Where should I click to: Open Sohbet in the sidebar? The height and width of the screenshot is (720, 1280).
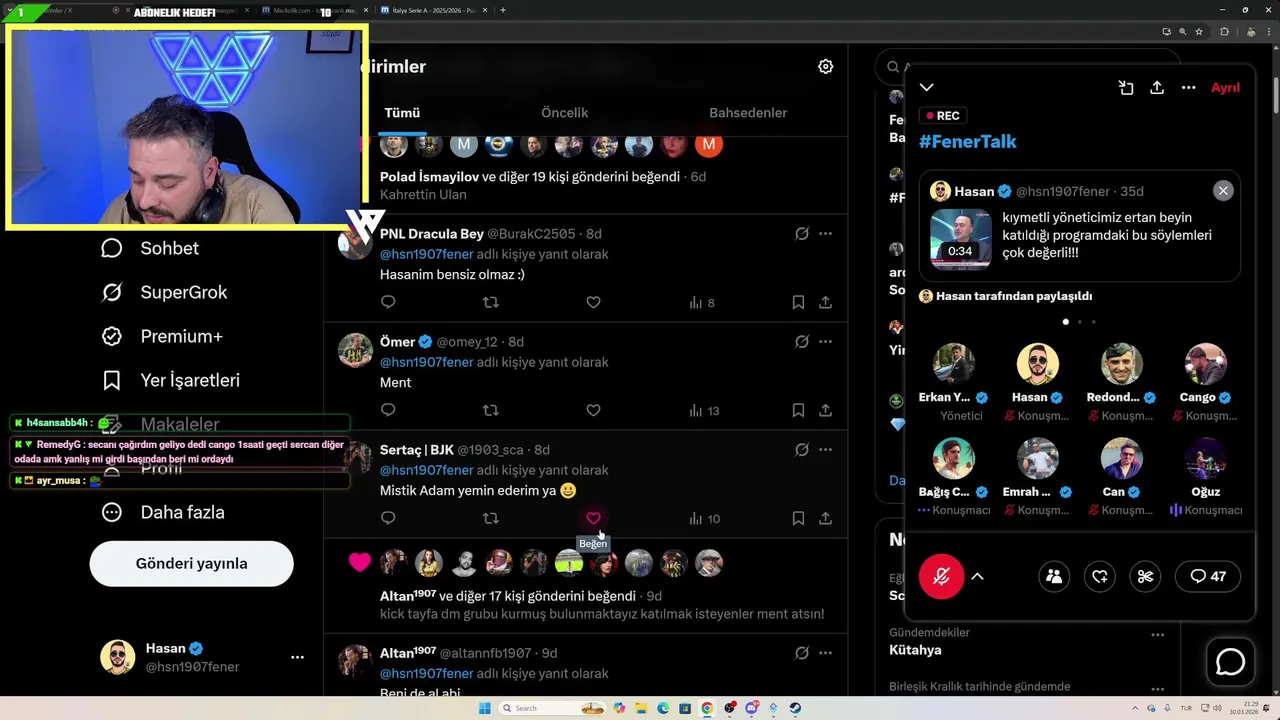pos(150,248)
